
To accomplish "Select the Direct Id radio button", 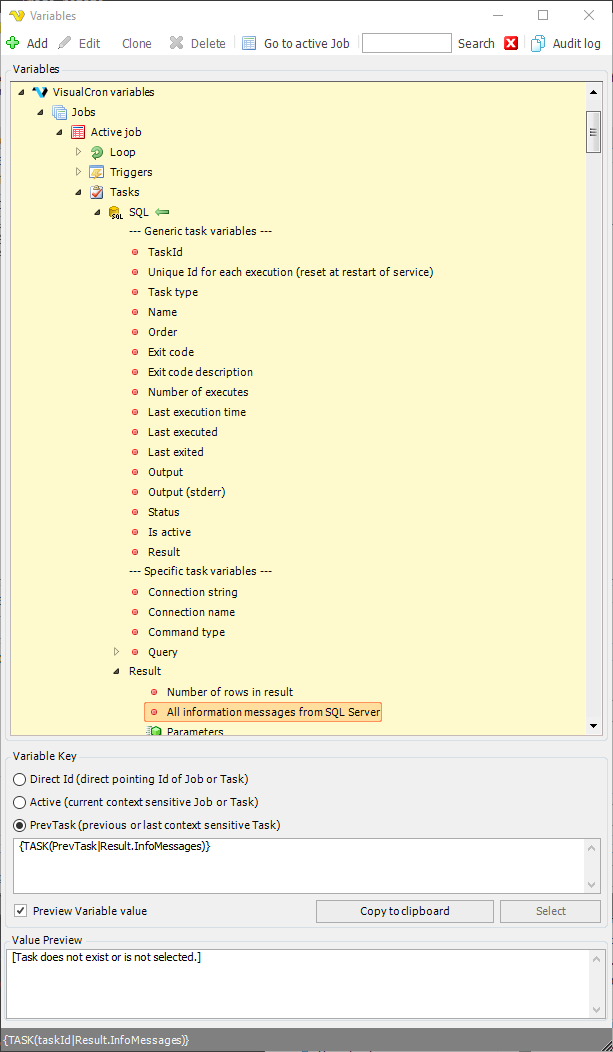I will (x=19, y=779).
